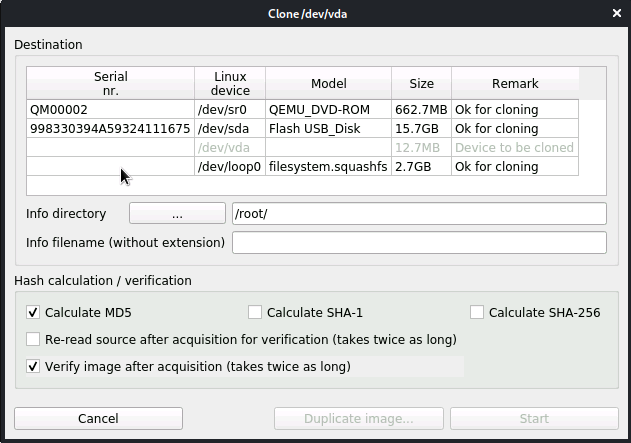The image size is (631, 443).
Task: Click the Model column header
Action: pos(328,83)
